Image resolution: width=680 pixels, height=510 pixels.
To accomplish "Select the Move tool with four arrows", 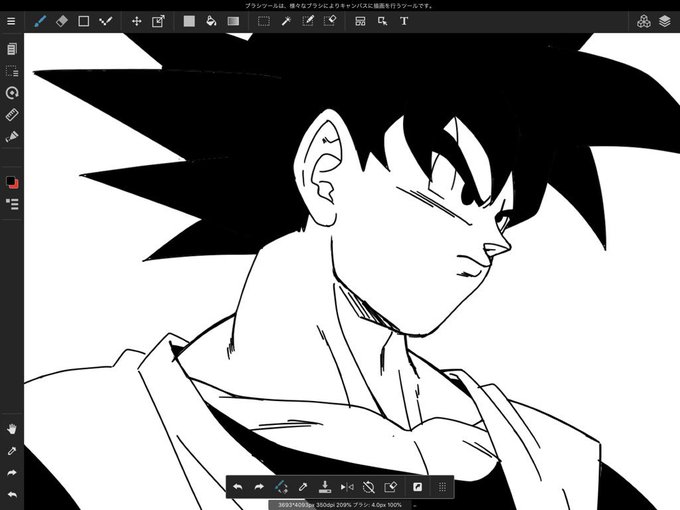I will click(137, 21).
